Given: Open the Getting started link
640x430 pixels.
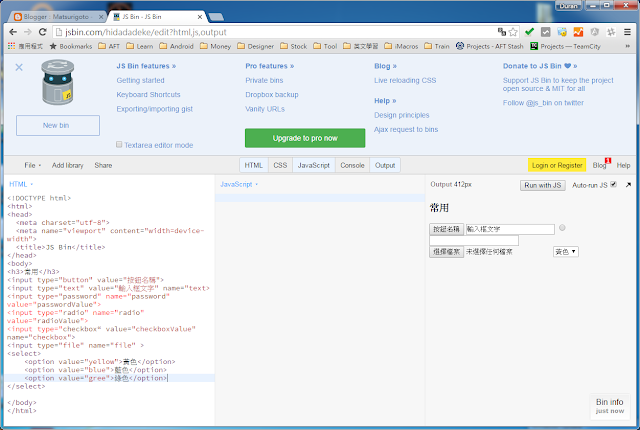Looking at the screenshot, I should point(140,80).
